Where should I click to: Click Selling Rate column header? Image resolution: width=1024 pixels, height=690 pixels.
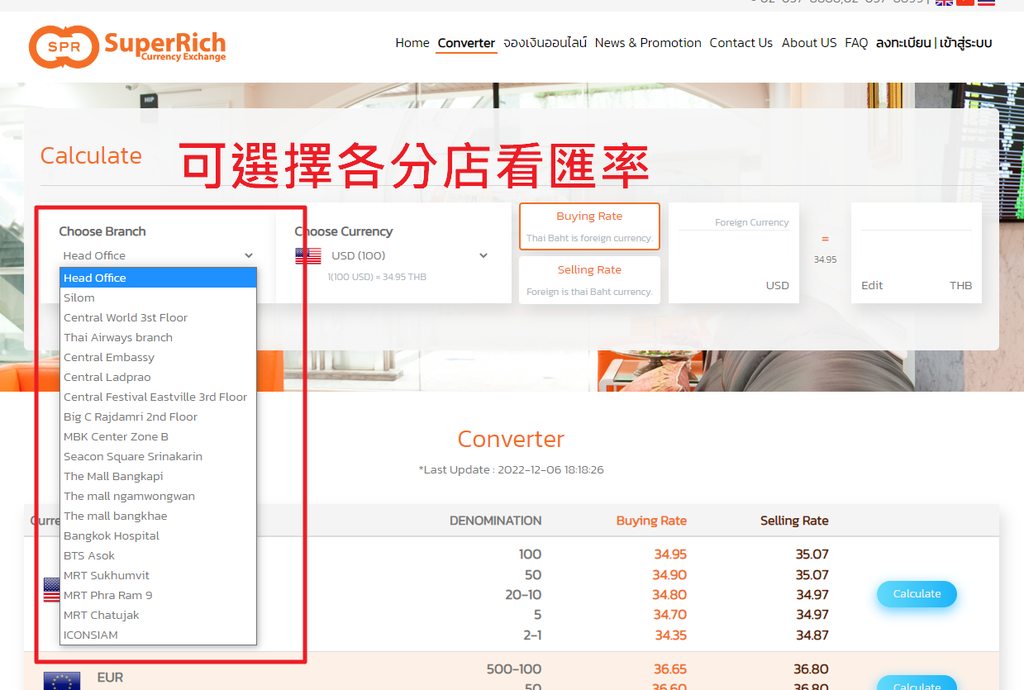tap(794, 521)
